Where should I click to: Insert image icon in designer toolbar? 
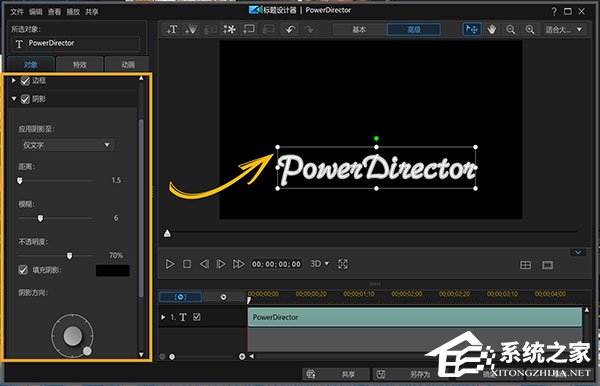[x=210, y=29]
